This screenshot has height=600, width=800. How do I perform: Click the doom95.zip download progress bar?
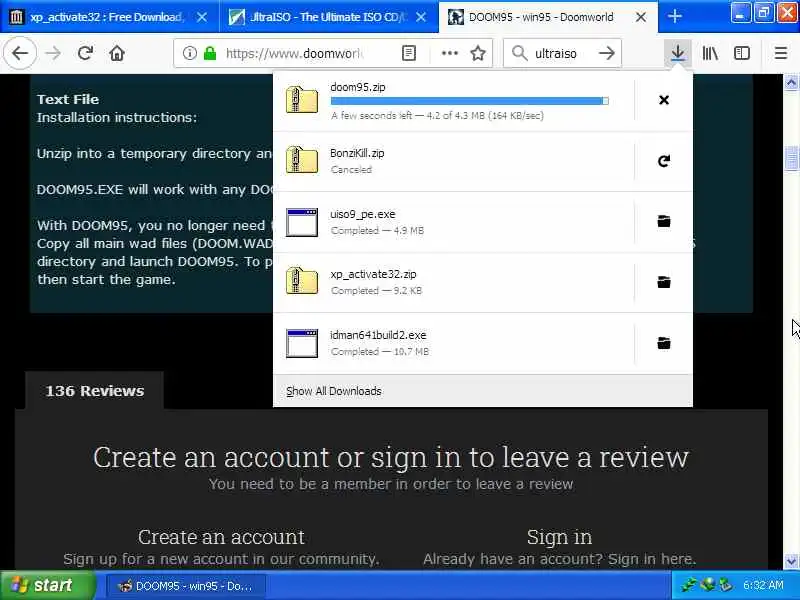[469, 101]
